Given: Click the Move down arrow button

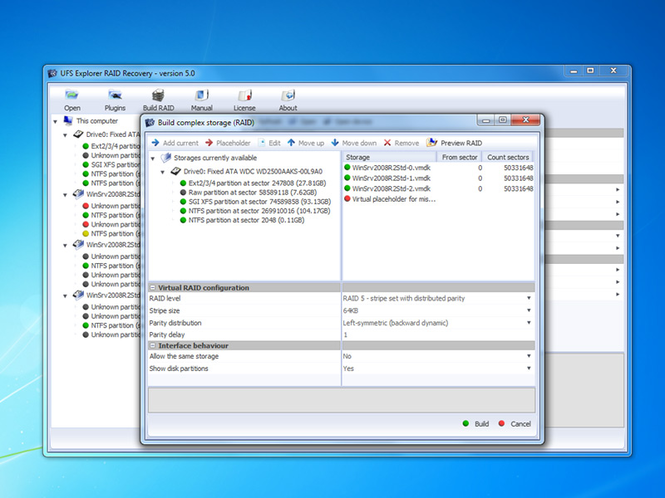Looking at the screenshot, I should 354,143.
